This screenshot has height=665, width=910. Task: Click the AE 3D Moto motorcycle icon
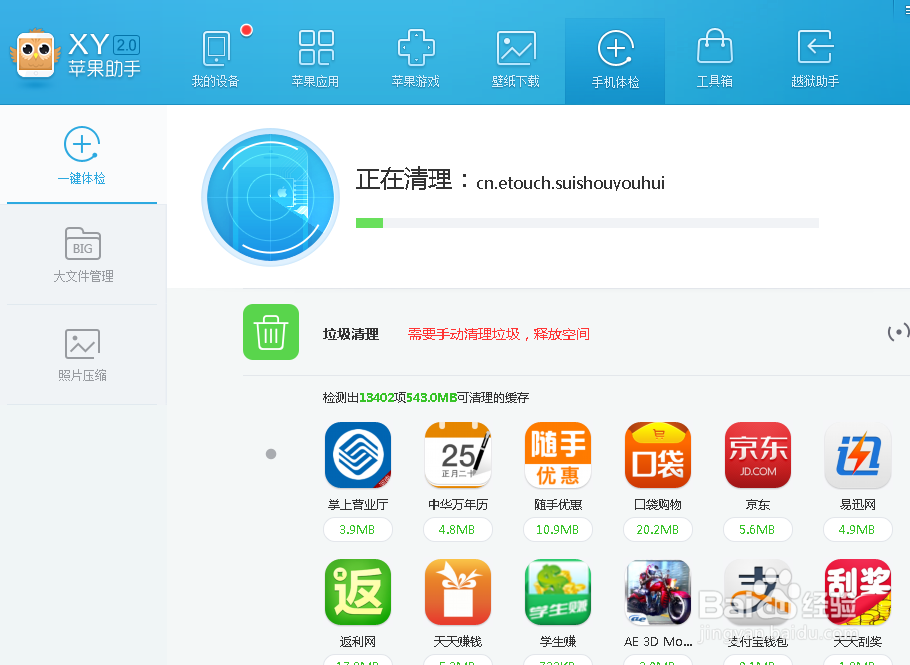(x=658, y=592)
